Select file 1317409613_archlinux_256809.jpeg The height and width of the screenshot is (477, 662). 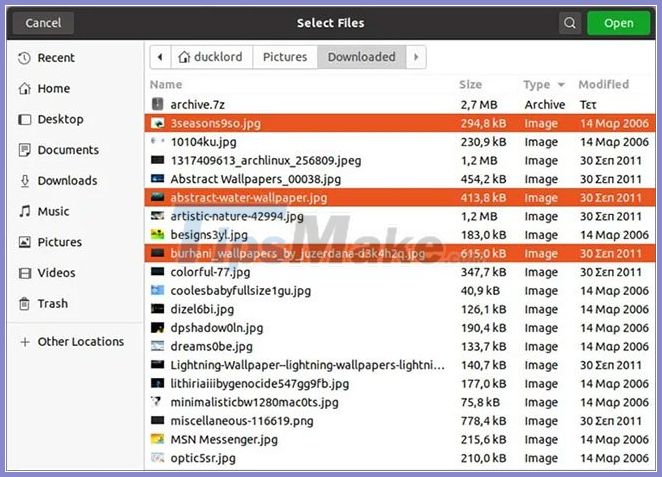click(400, 160)
